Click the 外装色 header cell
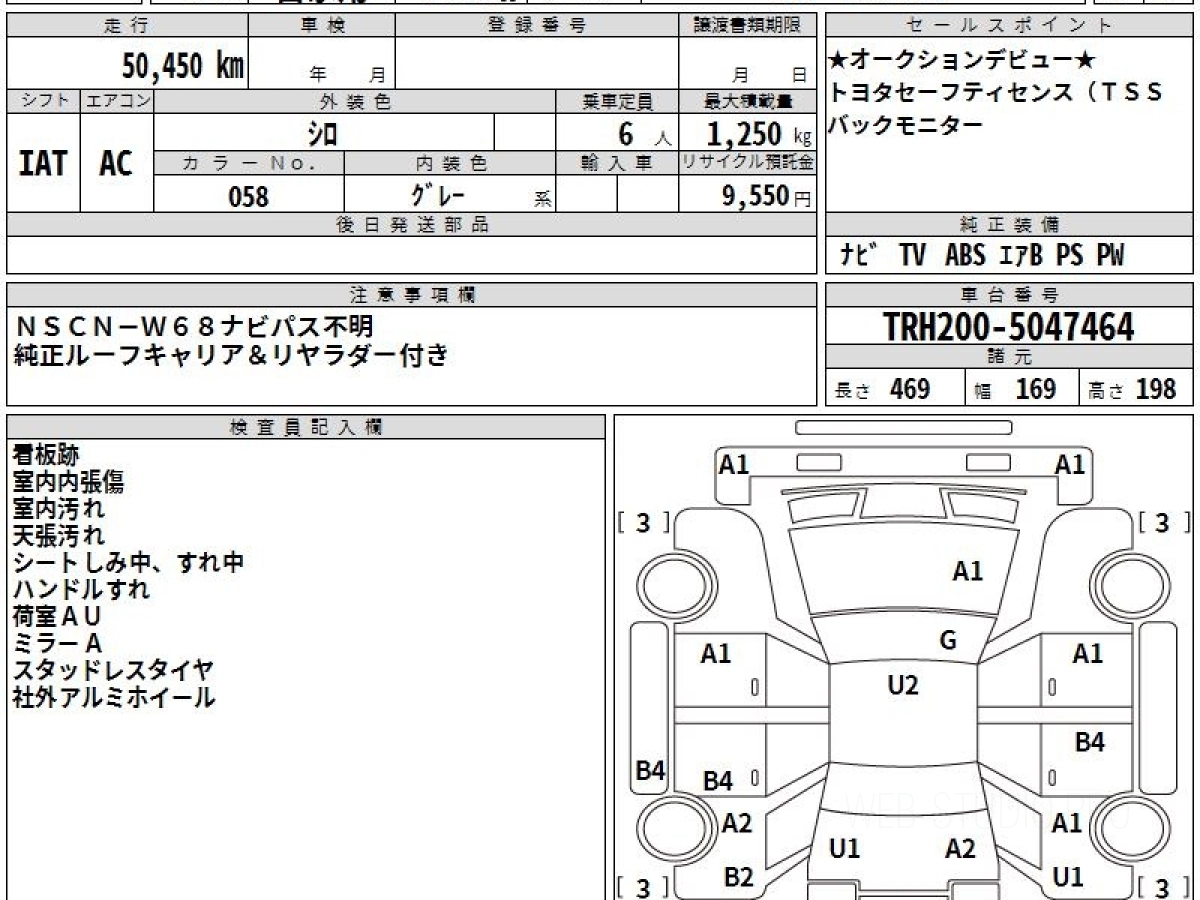Screen dimensions: 1200x900 [355, 101]
